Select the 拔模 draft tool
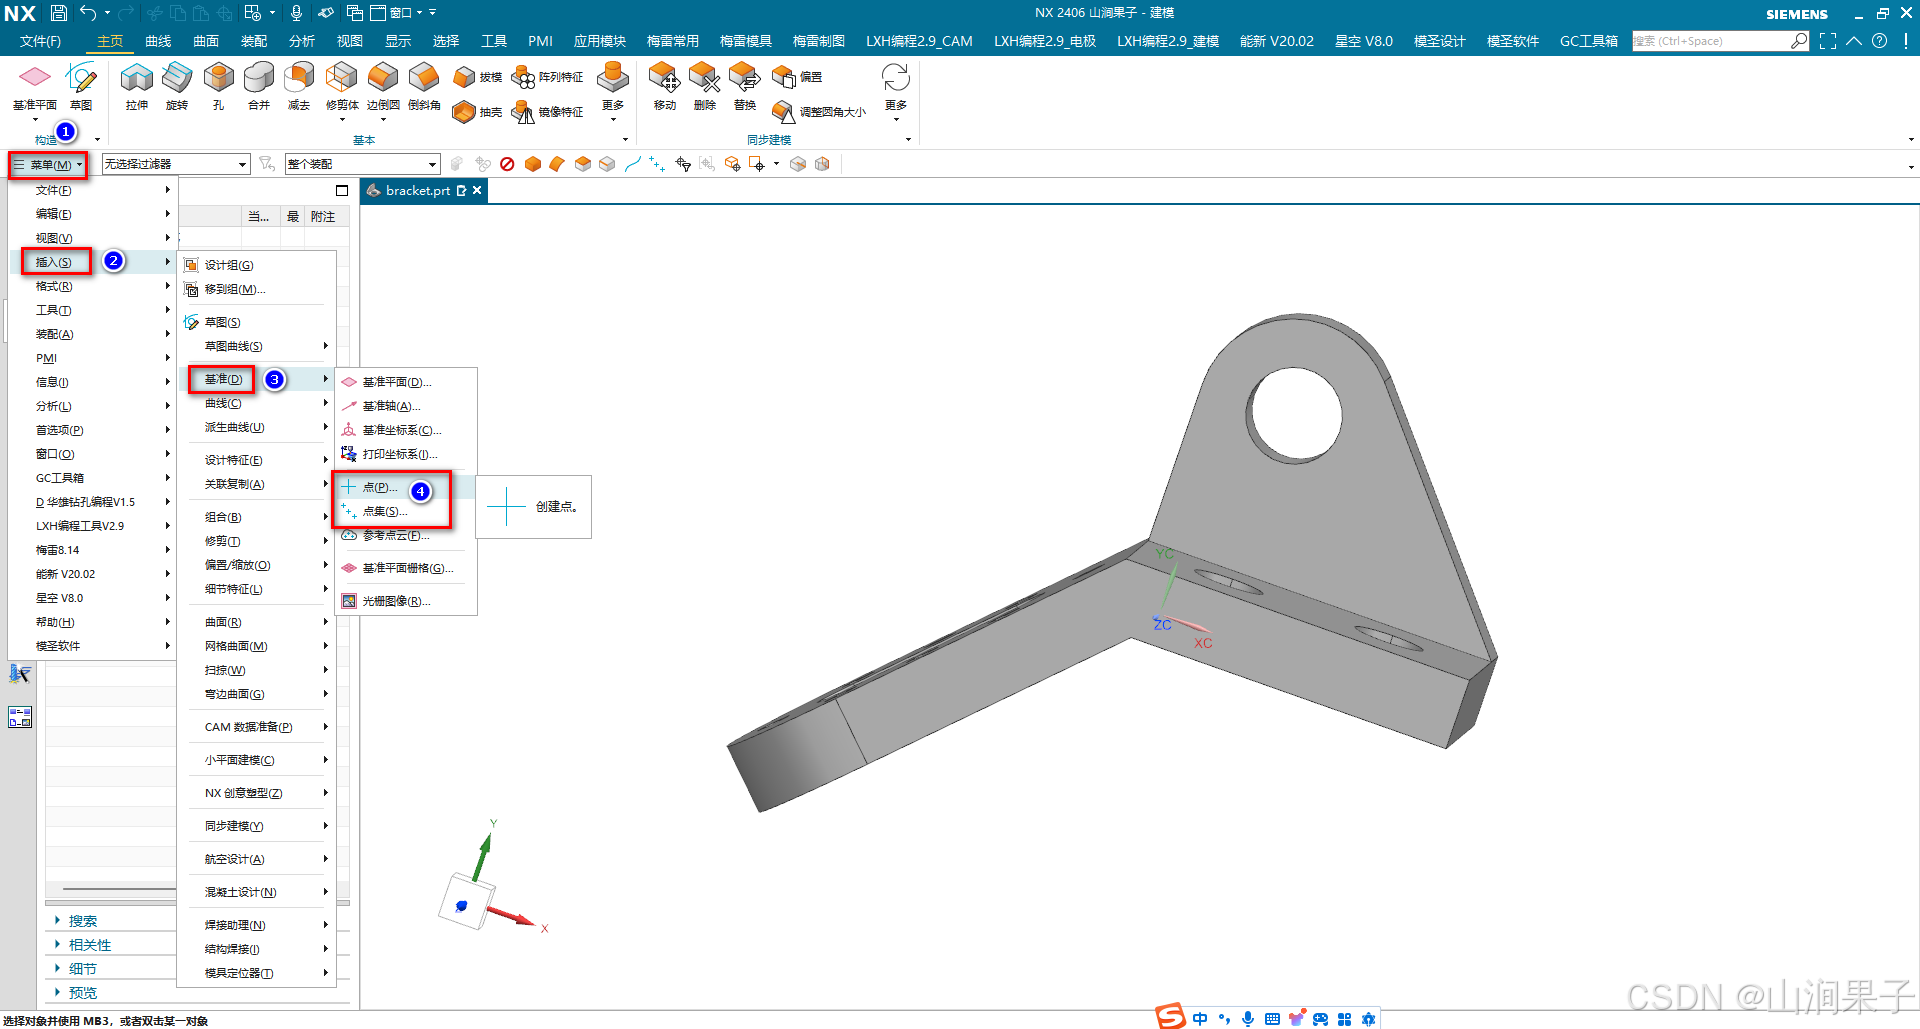The height and width of the screenshot is (1029, 1920). [478, 77]
